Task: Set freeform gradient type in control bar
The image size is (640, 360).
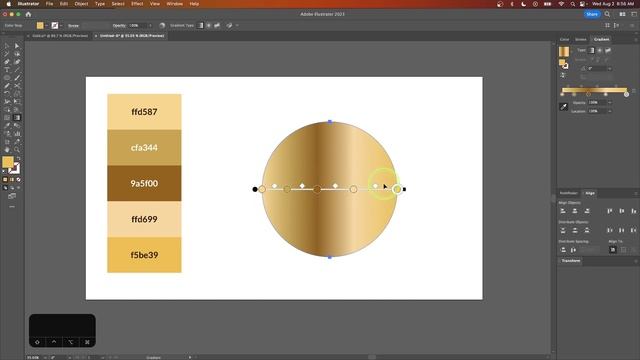Action: point(217,25)
